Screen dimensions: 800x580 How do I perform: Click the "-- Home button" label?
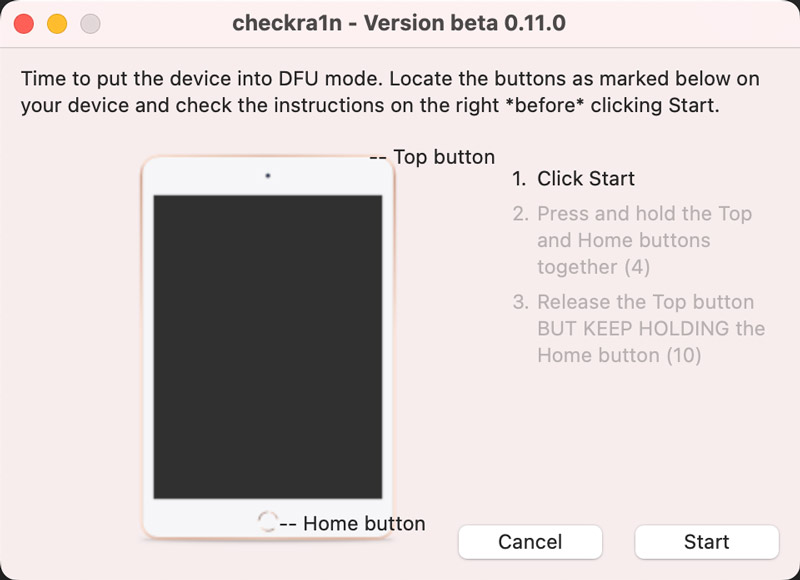click(352, 523)
